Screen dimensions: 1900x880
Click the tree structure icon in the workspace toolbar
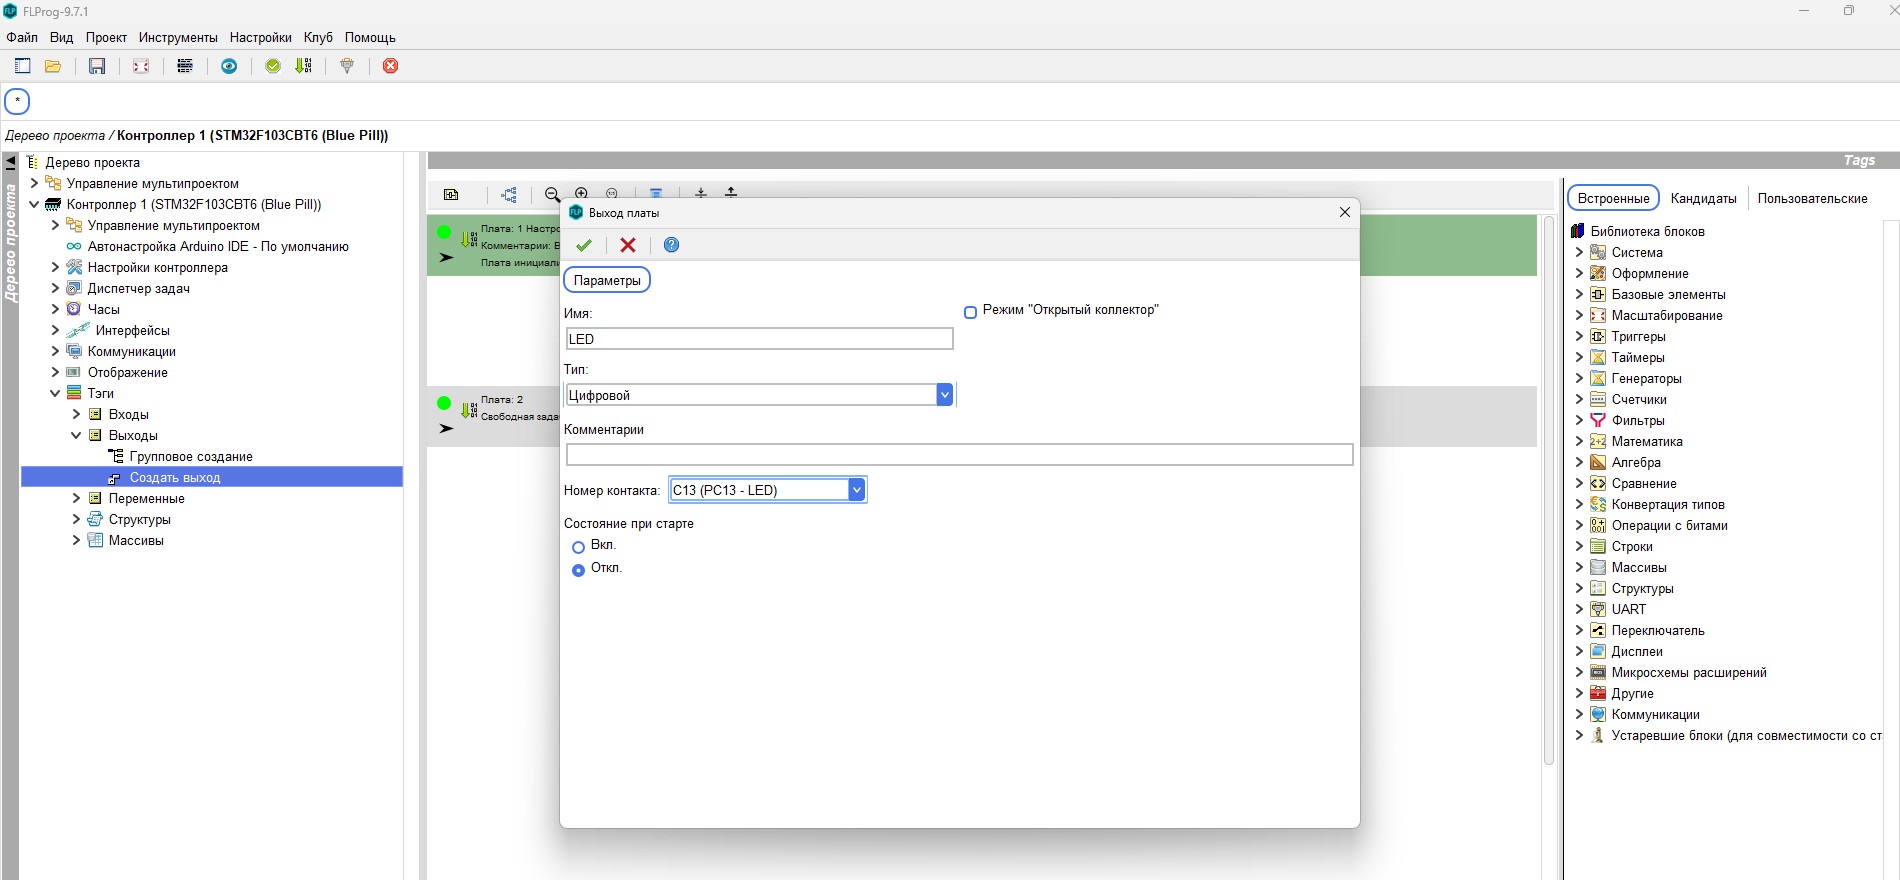[509, 194]
